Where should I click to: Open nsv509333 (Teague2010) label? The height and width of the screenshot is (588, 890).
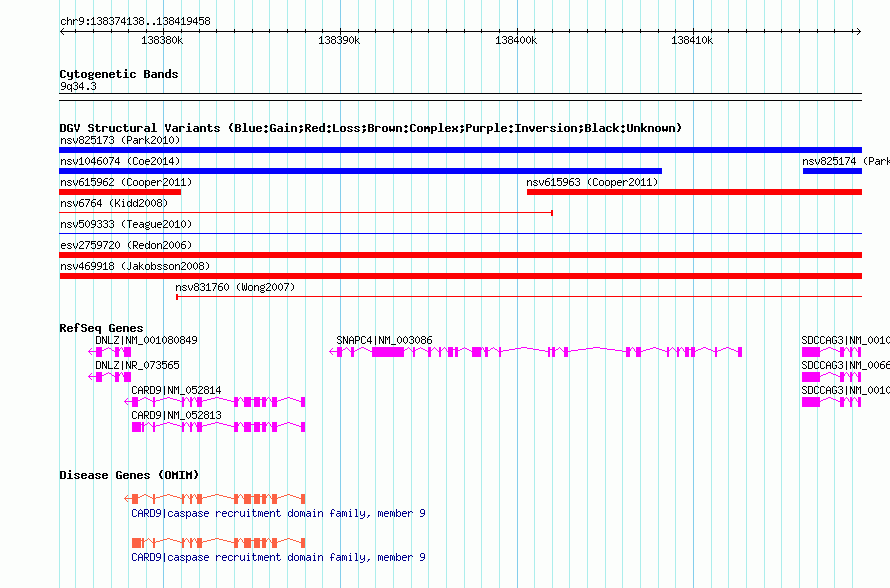pyautogui.click(x=126, y=224)
